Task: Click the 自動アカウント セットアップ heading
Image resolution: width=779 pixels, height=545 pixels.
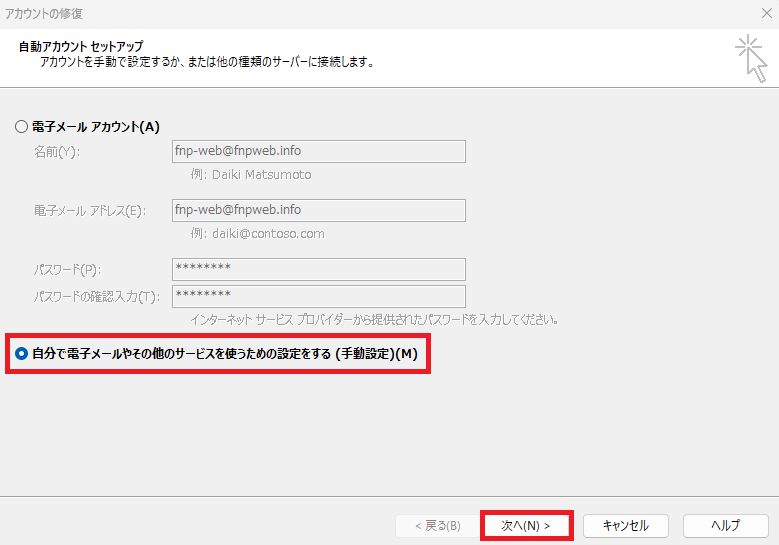Action: pyautogui.click(x=81, y=46)
